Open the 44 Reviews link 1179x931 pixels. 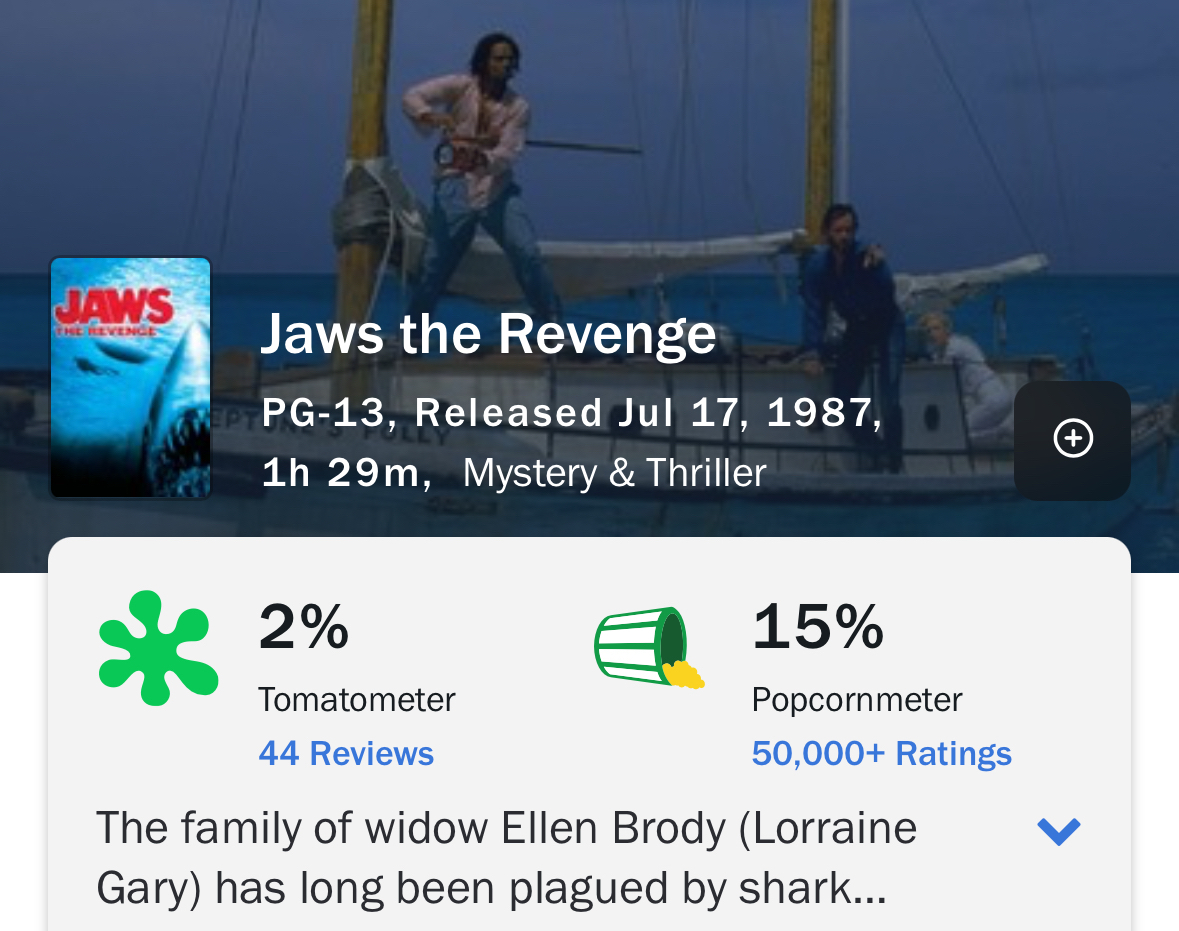(346, 753)
